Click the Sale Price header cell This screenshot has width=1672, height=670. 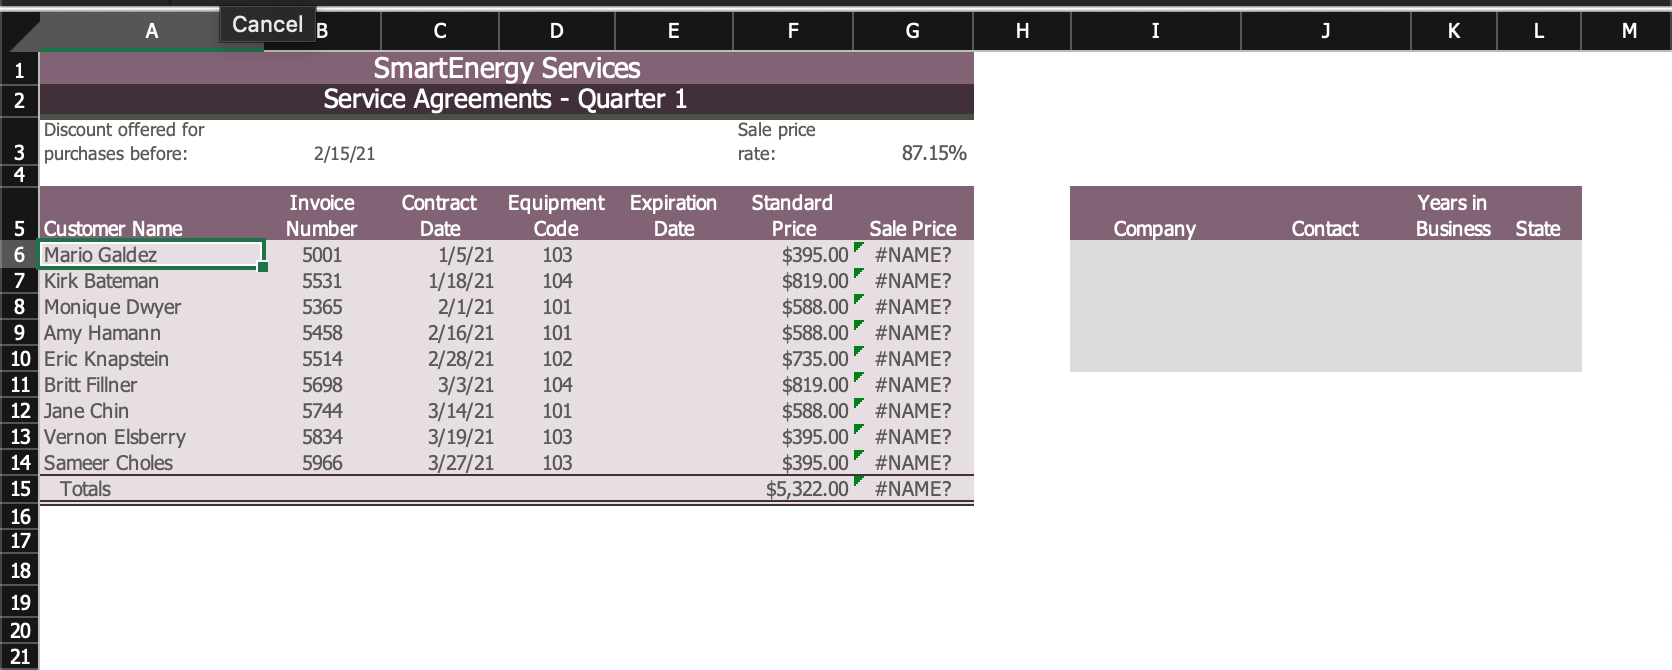[913, 214]
